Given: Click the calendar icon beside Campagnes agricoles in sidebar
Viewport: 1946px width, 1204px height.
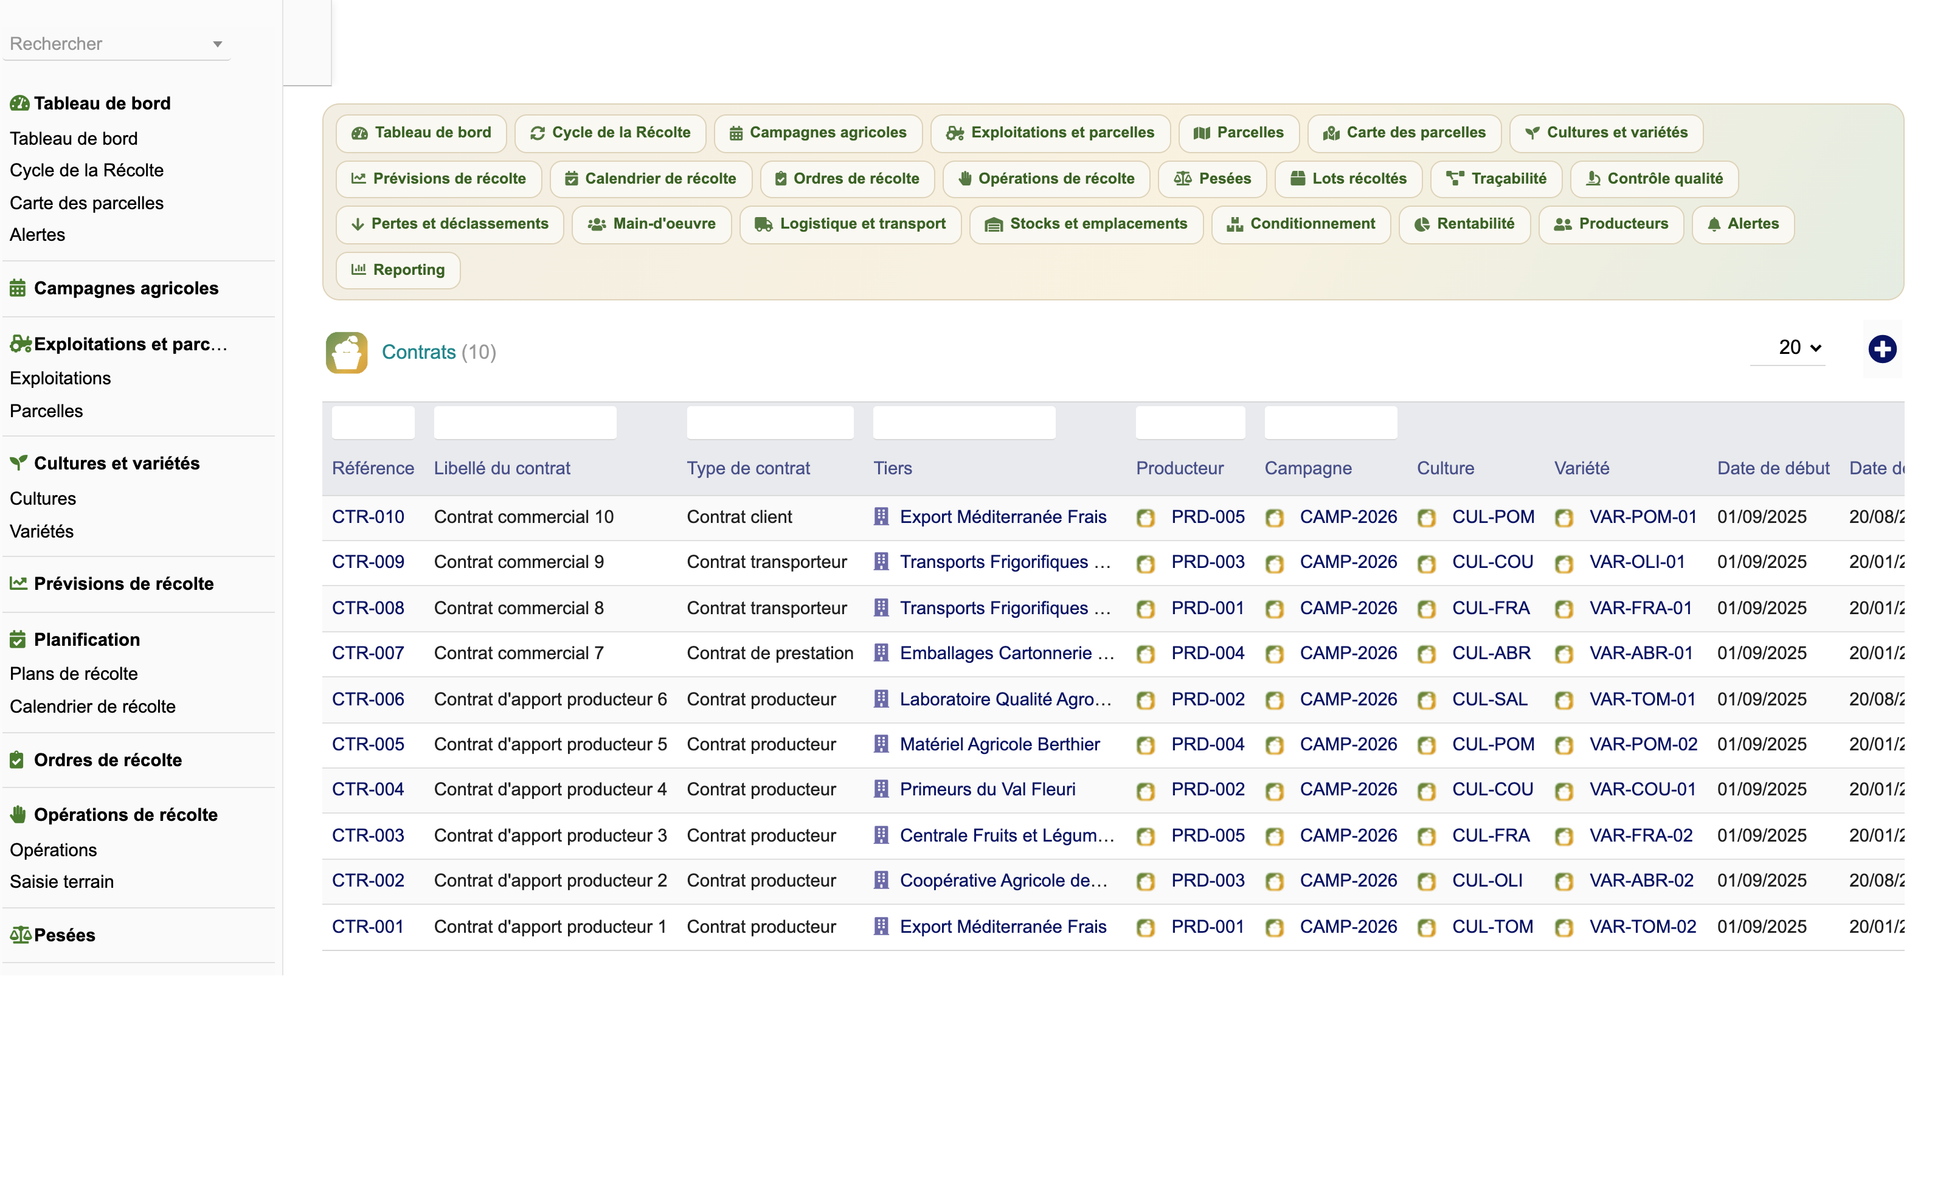Looking at the screenshot, I should (x=18, y=288).
